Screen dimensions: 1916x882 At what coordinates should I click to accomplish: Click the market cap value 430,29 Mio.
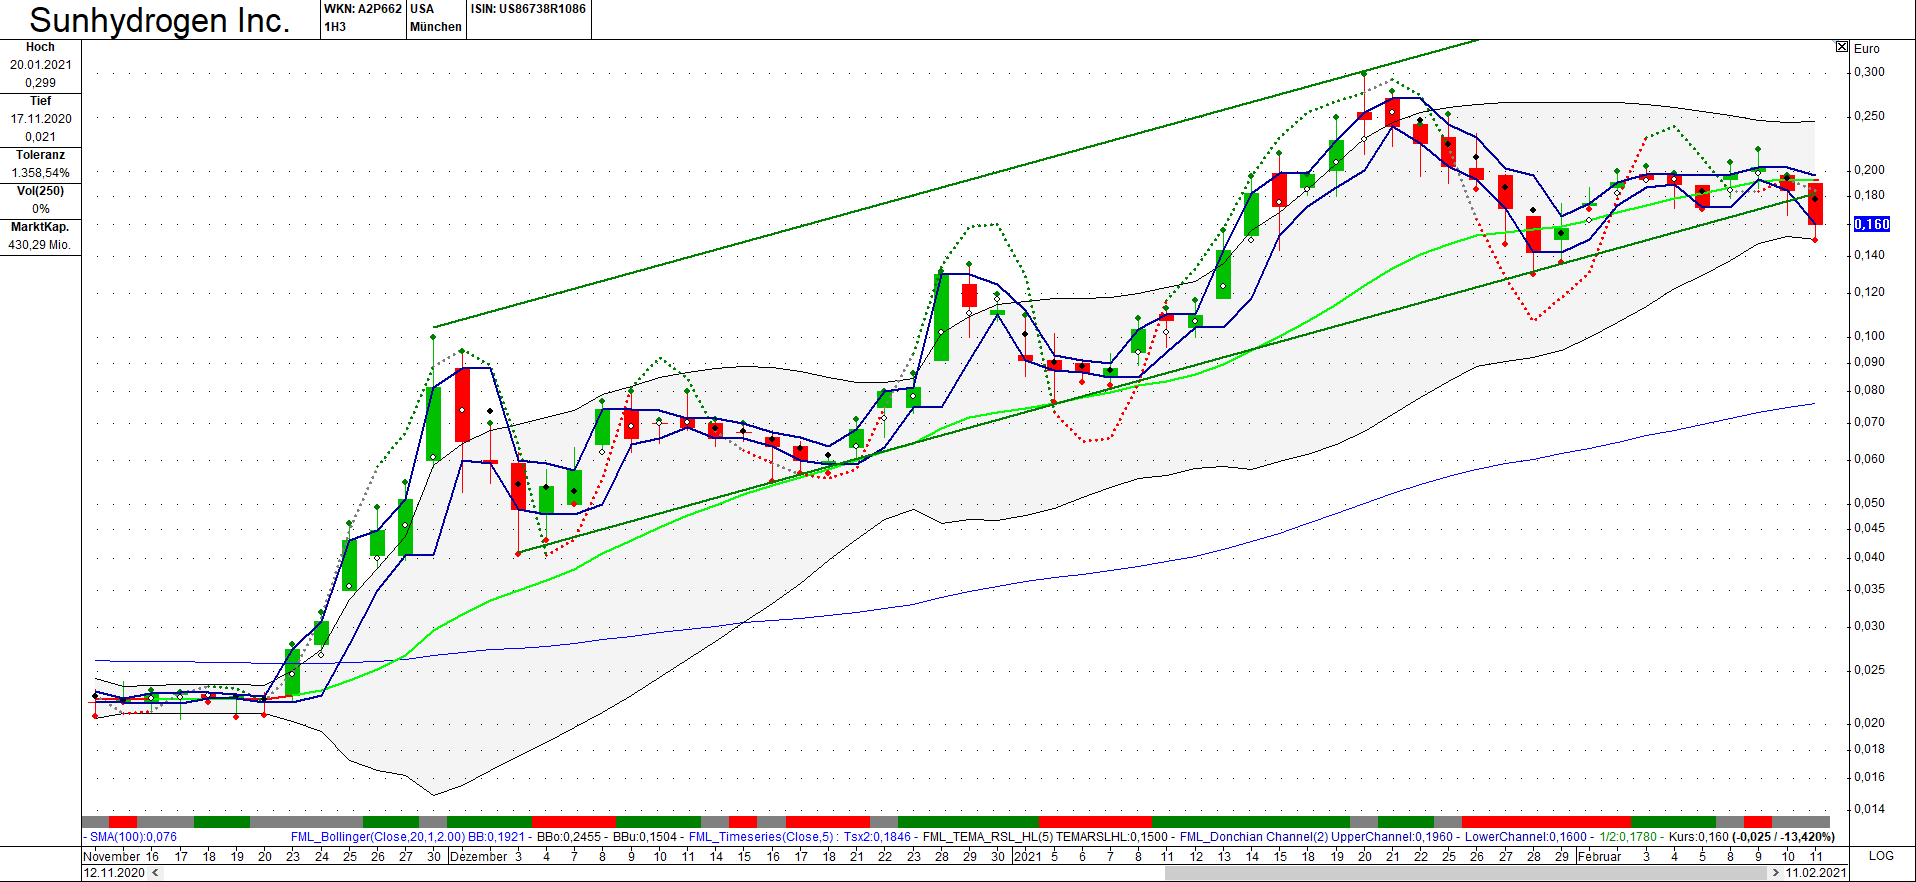(40, 245)
